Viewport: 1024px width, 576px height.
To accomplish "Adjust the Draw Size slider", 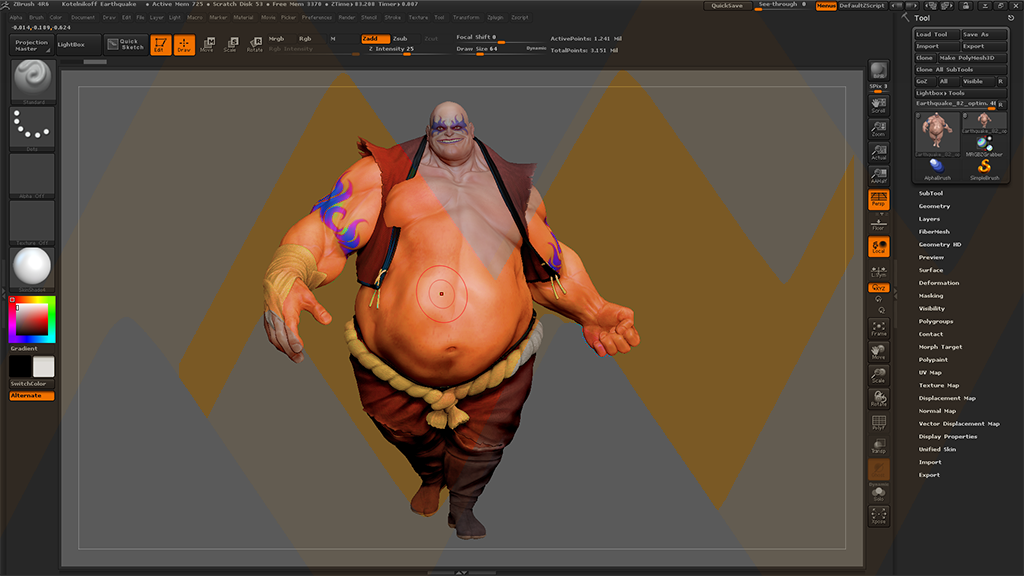I will coord(502,49).
